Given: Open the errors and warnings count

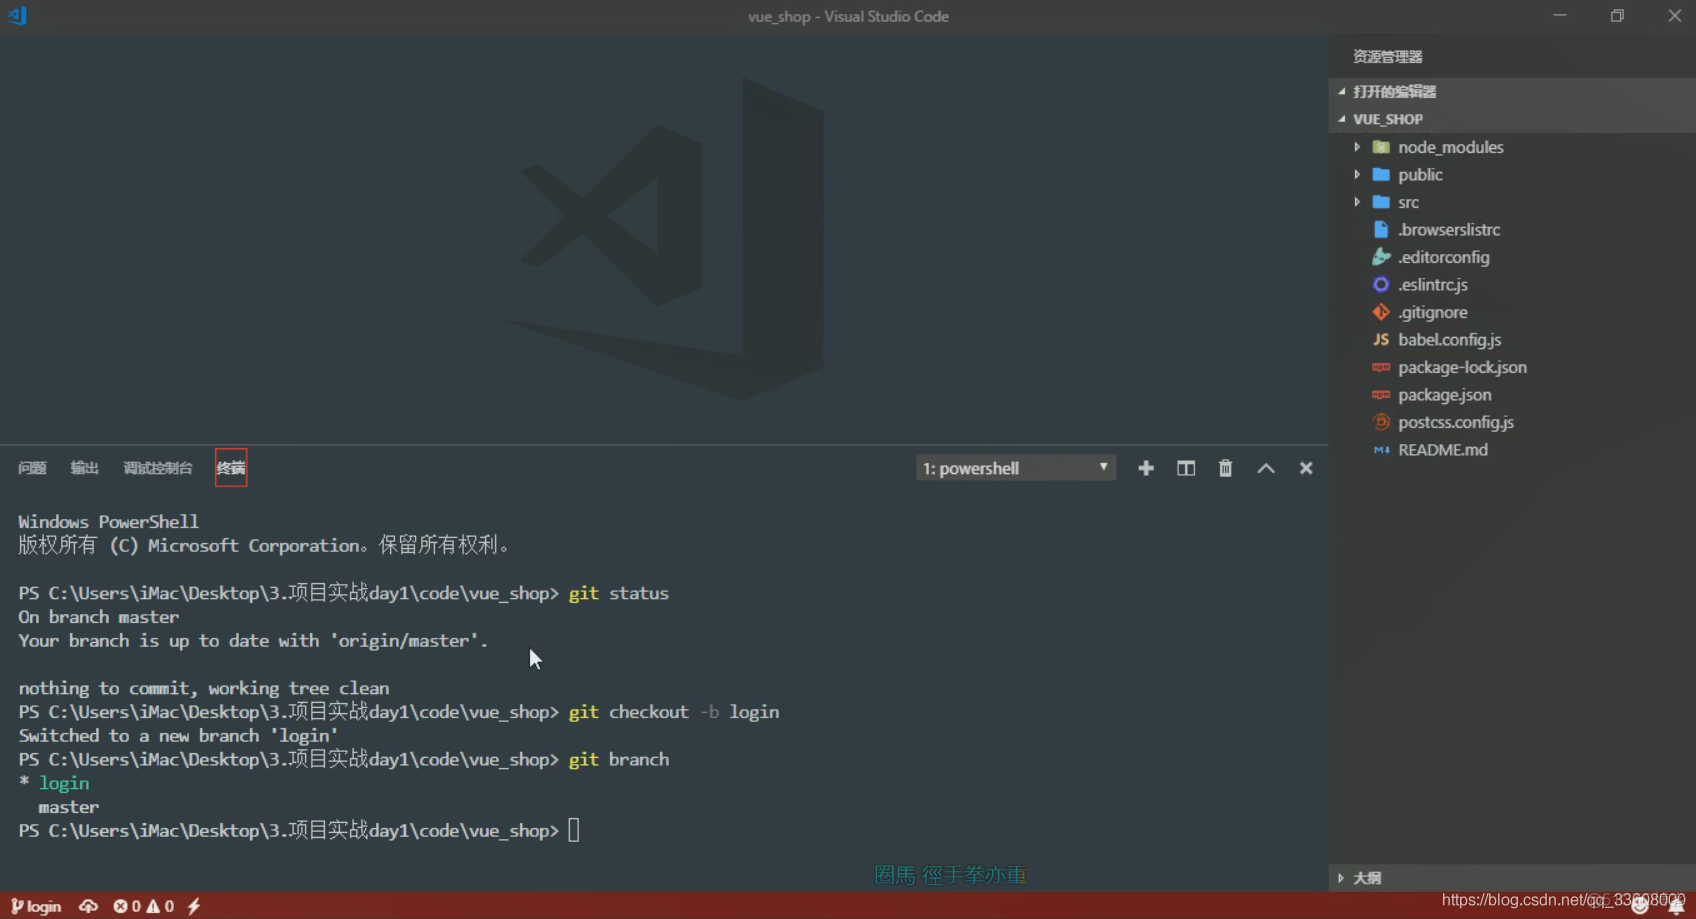Looking at the screenshot, I should 144,906.
